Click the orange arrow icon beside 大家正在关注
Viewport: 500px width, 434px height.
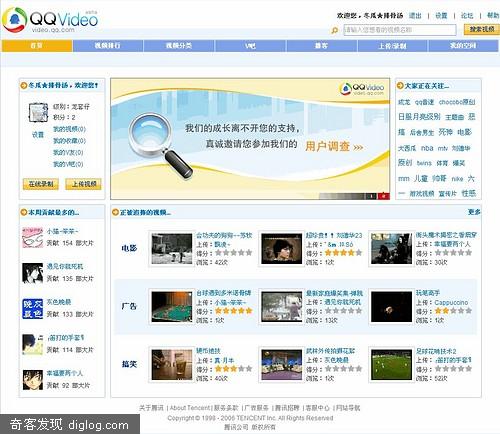pyautogui.click(x=400, y=86)
